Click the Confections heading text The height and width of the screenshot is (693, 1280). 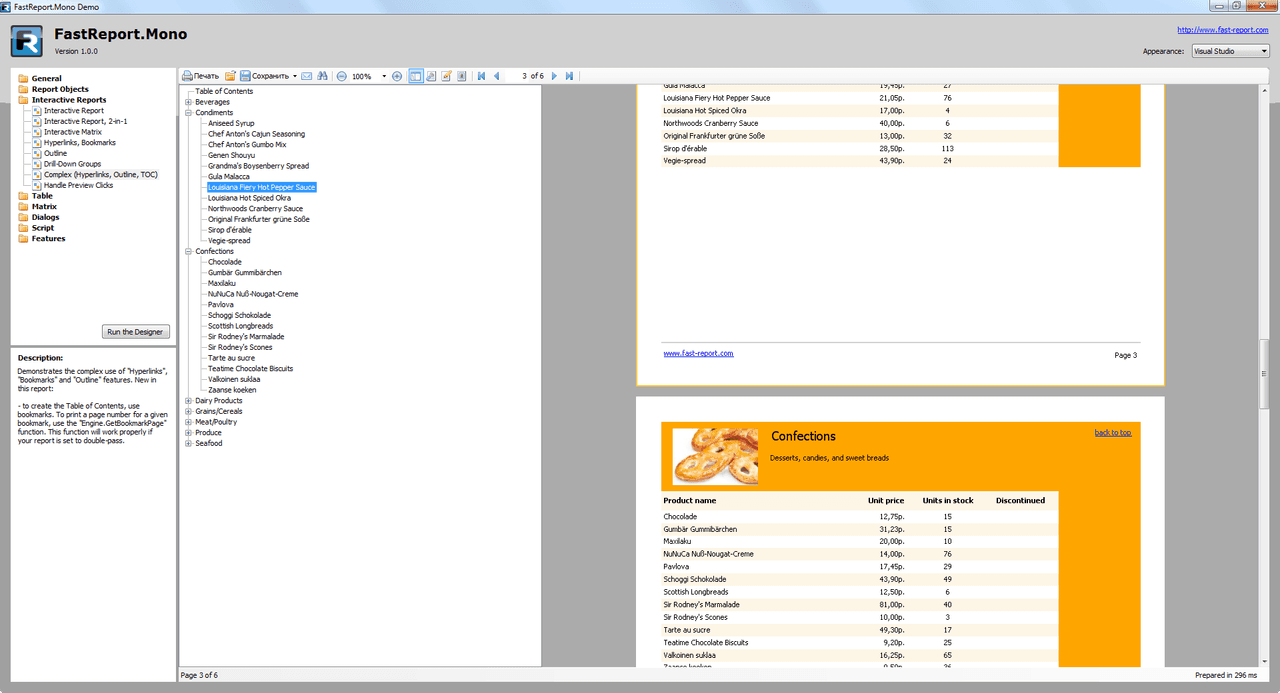[x=803, y=436]
